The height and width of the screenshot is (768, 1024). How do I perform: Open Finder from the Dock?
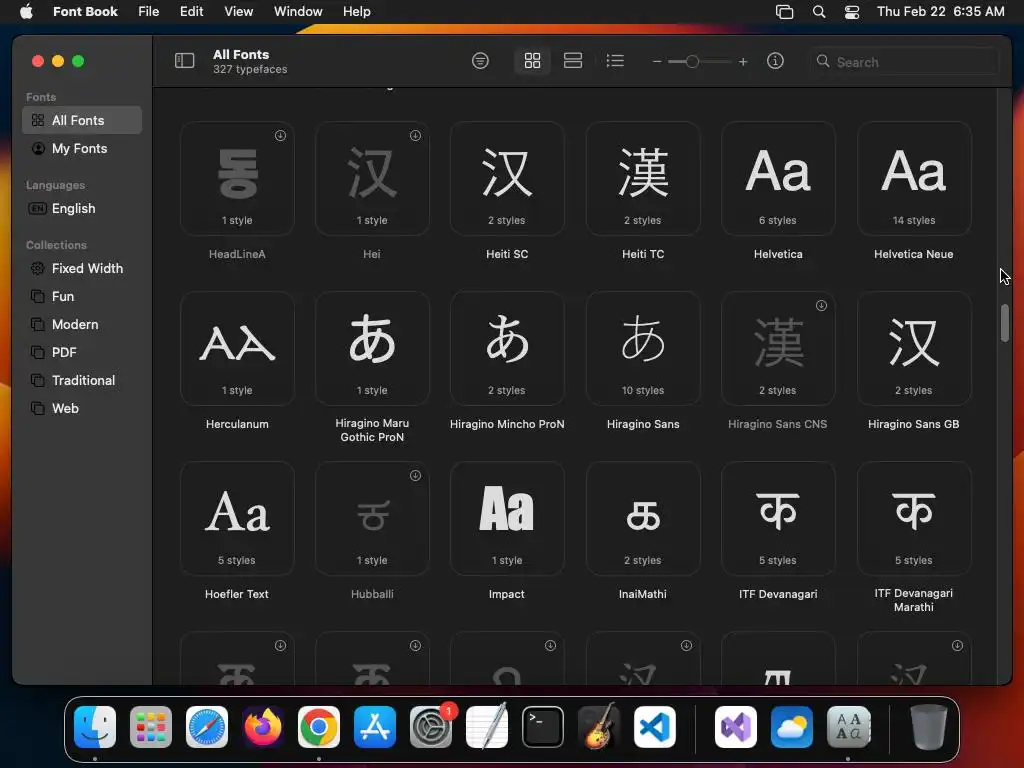(x=95, y=727)
